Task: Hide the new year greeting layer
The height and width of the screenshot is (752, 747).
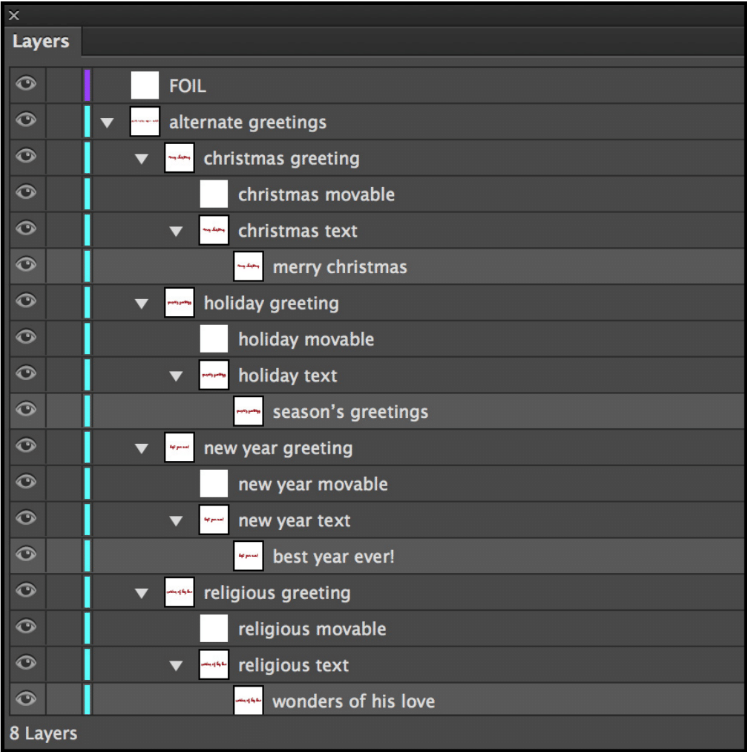Action: pos(26,447)
